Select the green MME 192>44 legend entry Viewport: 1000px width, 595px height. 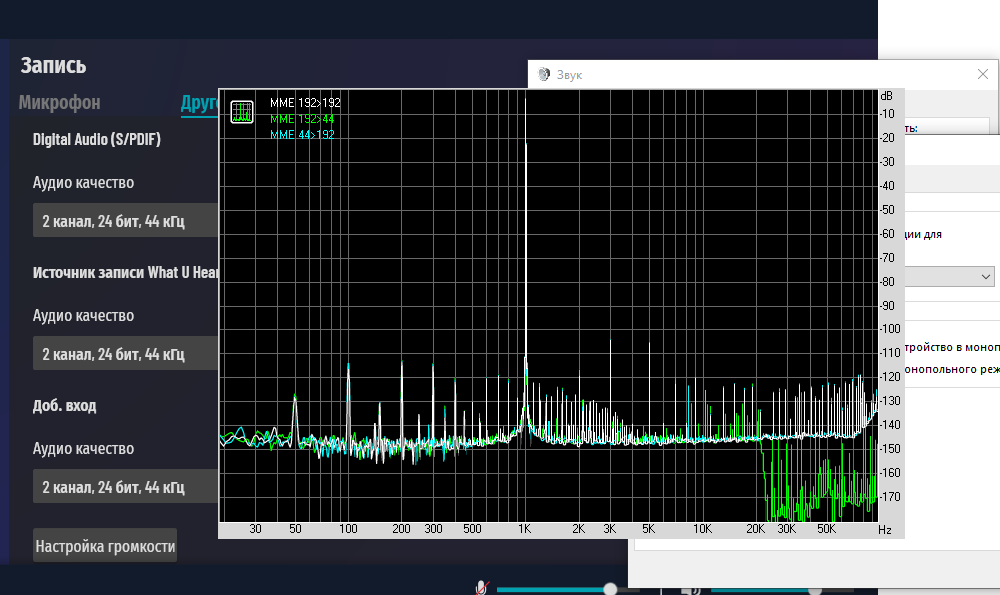pyautogui.click(x=302, y=119)
